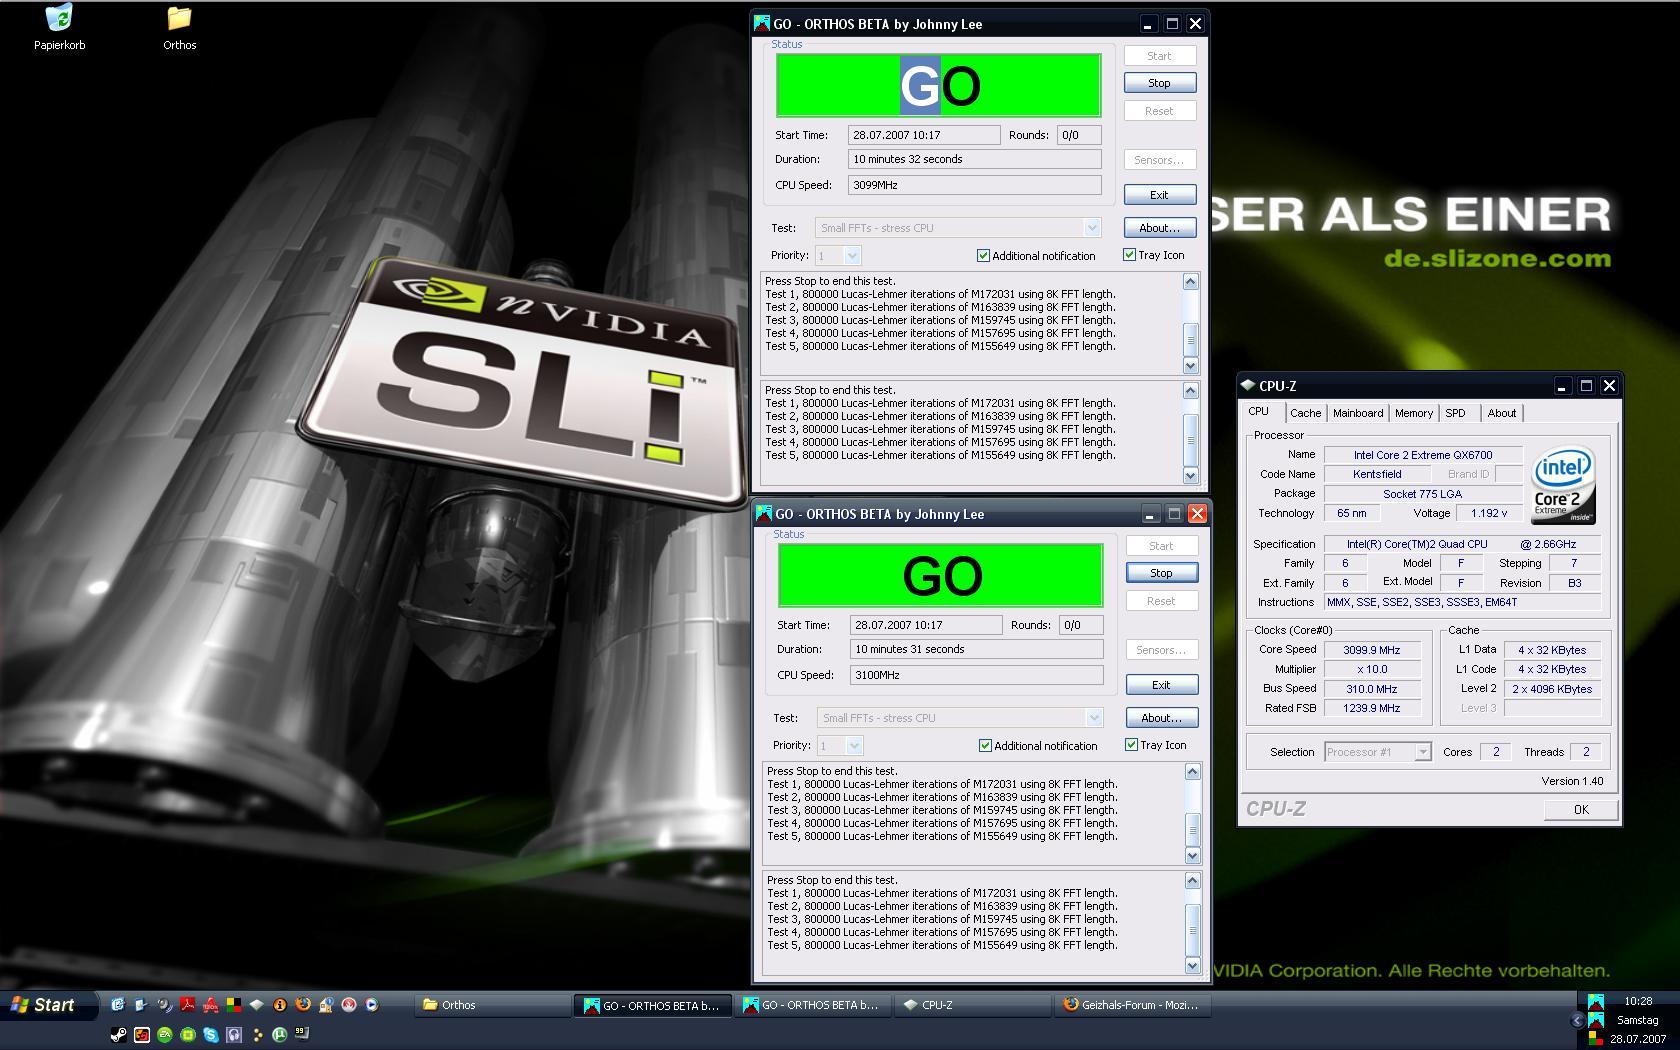Switch to CPU-Z via taskbar button

[x=972, y=1005]
